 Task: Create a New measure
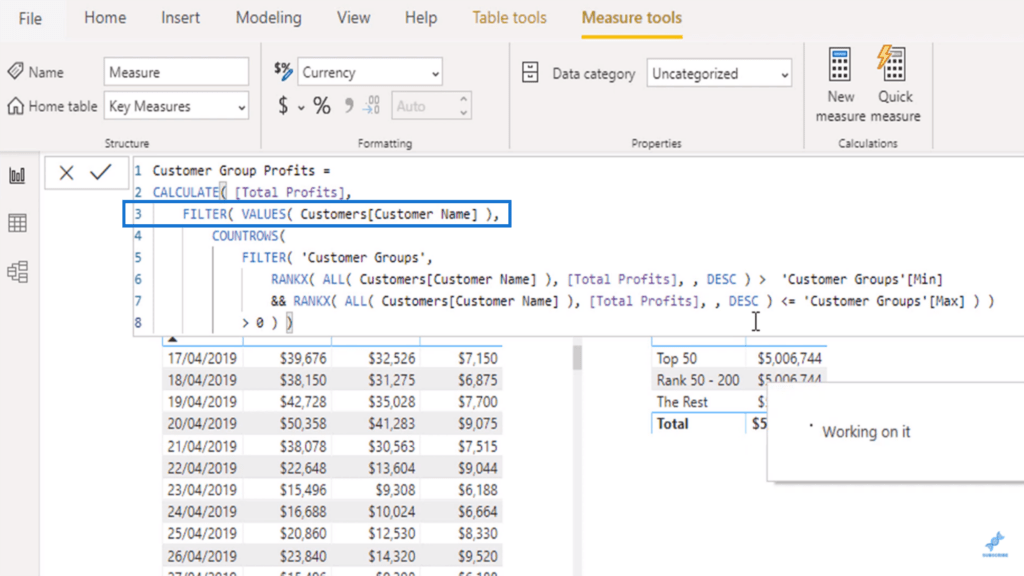tap(840, 85)
